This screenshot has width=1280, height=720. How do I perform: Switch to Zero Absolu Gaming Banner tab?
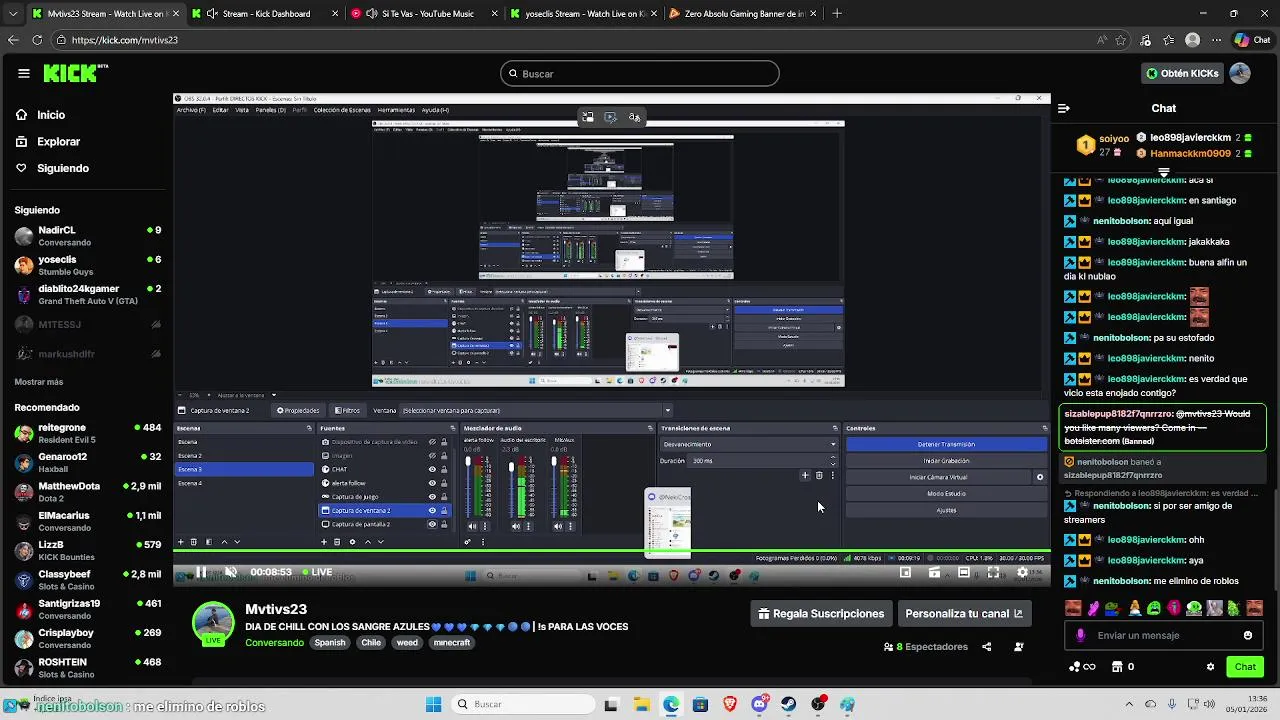tap(742, 14)
